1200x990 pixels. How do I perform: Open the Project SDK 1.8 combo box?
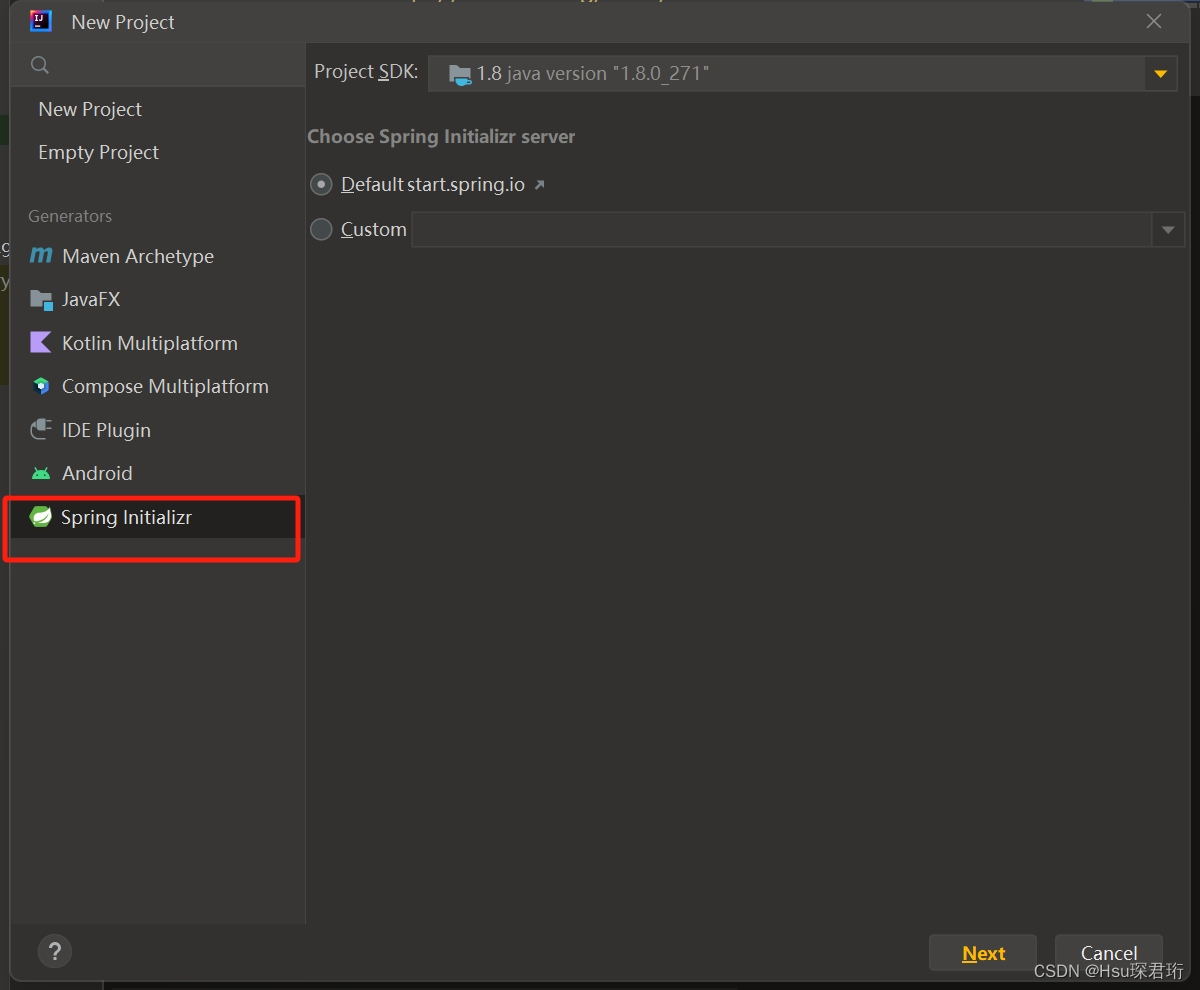coord(802,74)
